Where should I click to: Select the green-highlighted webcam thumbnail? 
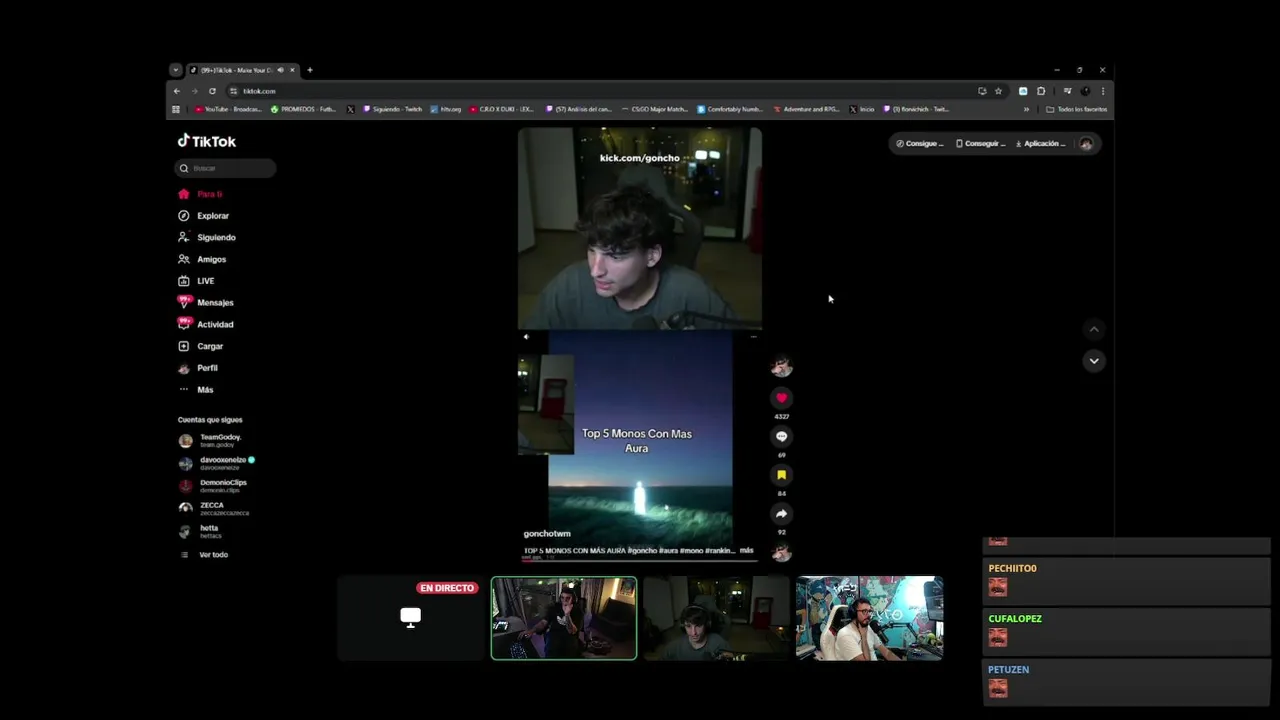pos(564,618)
